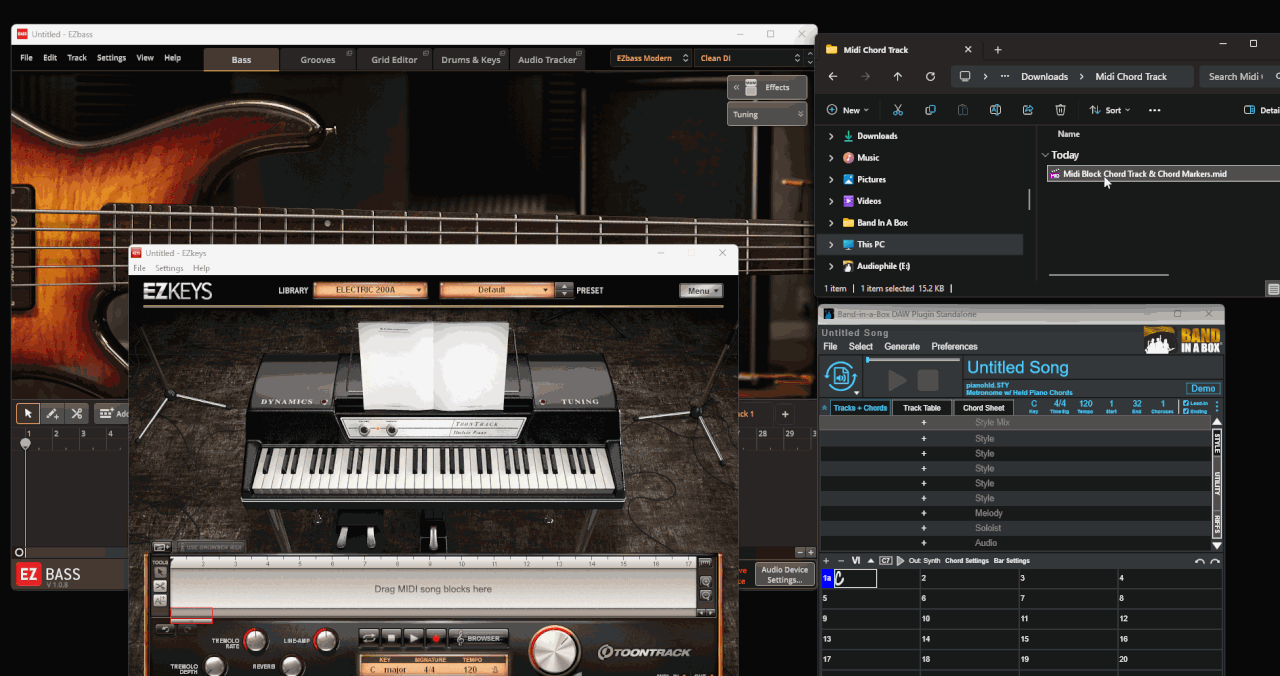
Task: Expand the Tuning panel in EZbass
Action: pos(767,114)
